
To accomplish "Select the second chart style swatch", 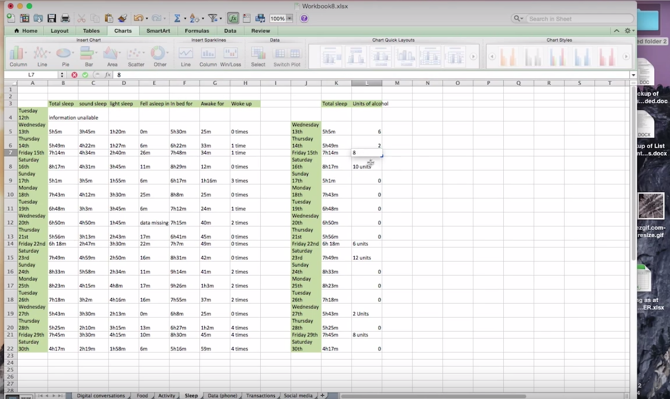I will tap(532, 56).
